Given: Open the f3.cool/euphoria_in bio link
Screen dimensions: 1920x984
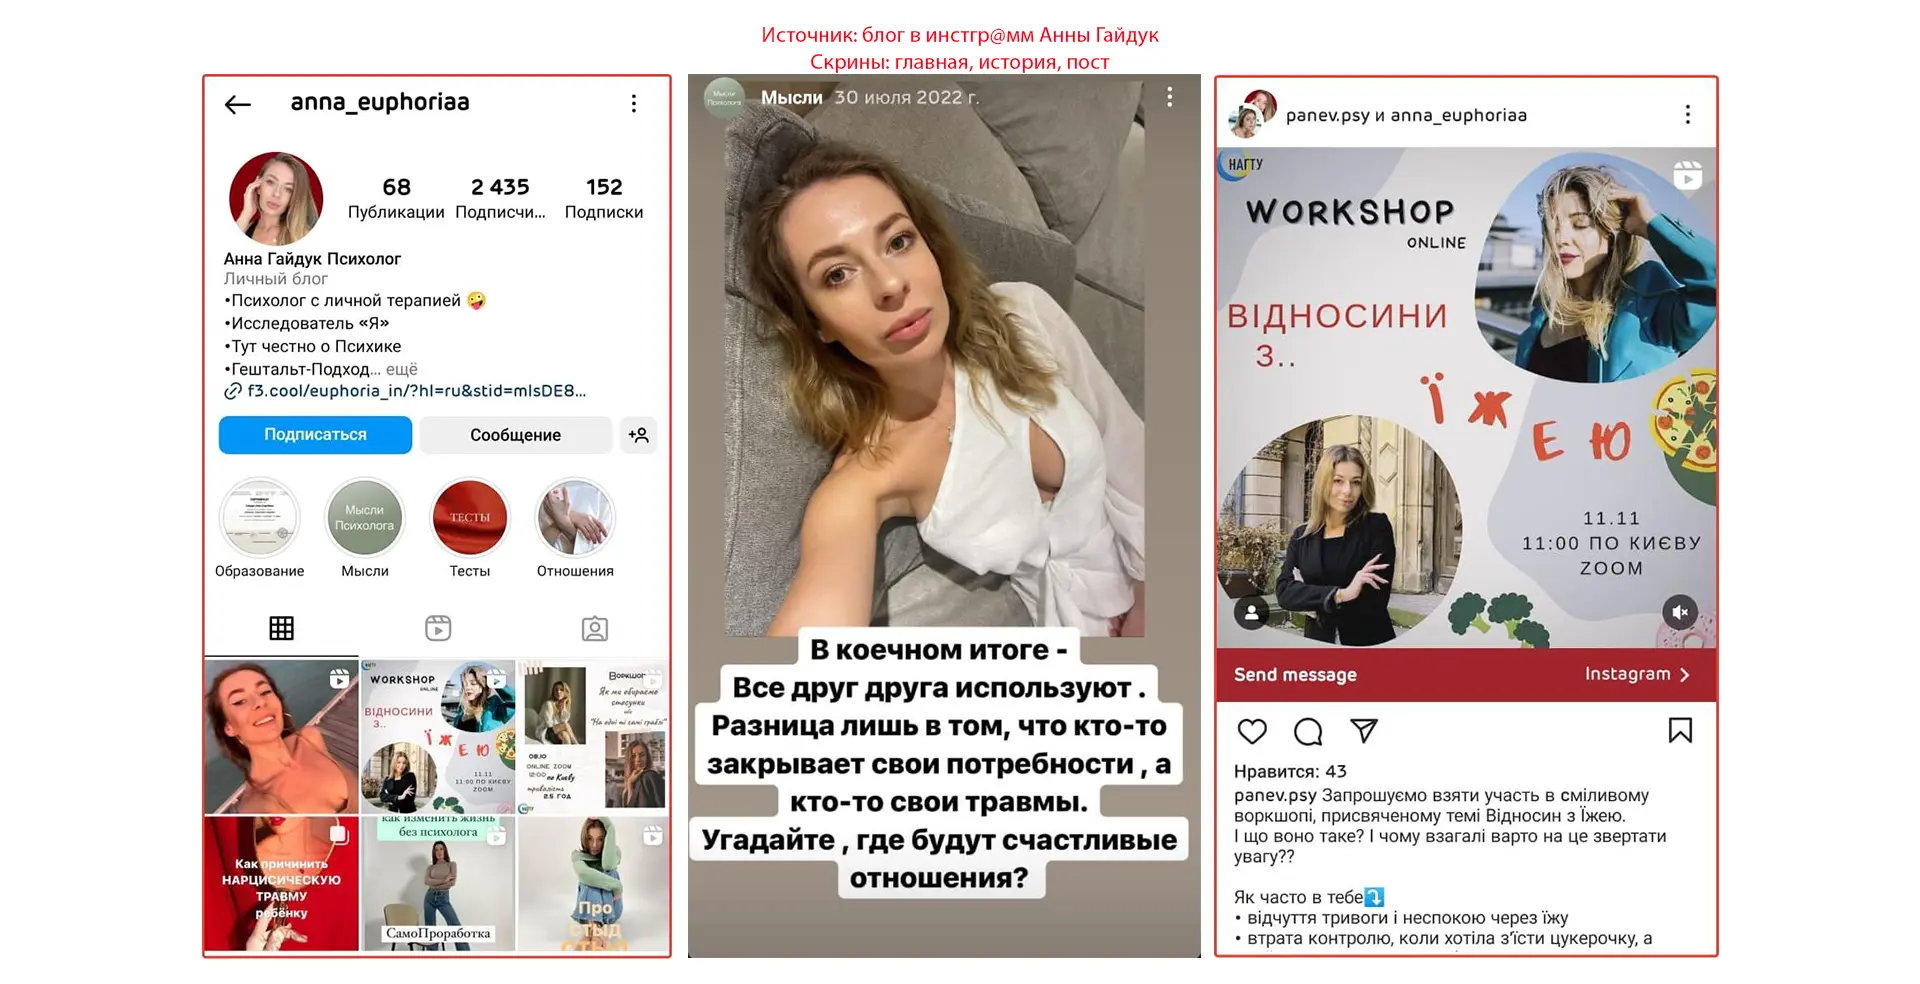Looking at the screenshot, I should point(406,391).
